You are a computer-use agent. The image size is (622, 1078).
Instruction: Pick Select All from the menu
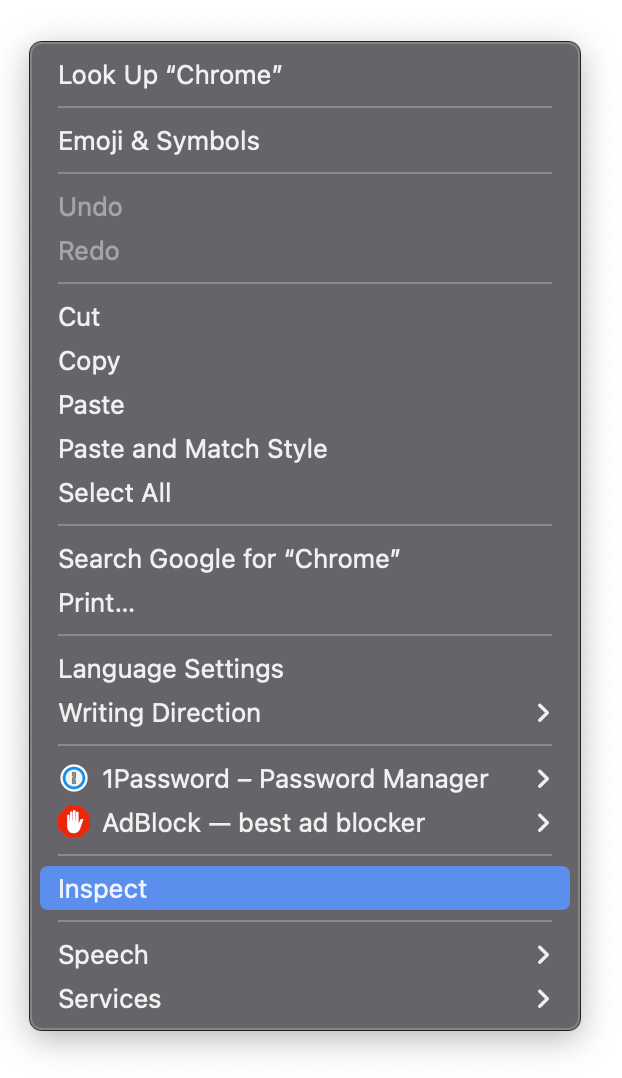(x=115, y=493)
